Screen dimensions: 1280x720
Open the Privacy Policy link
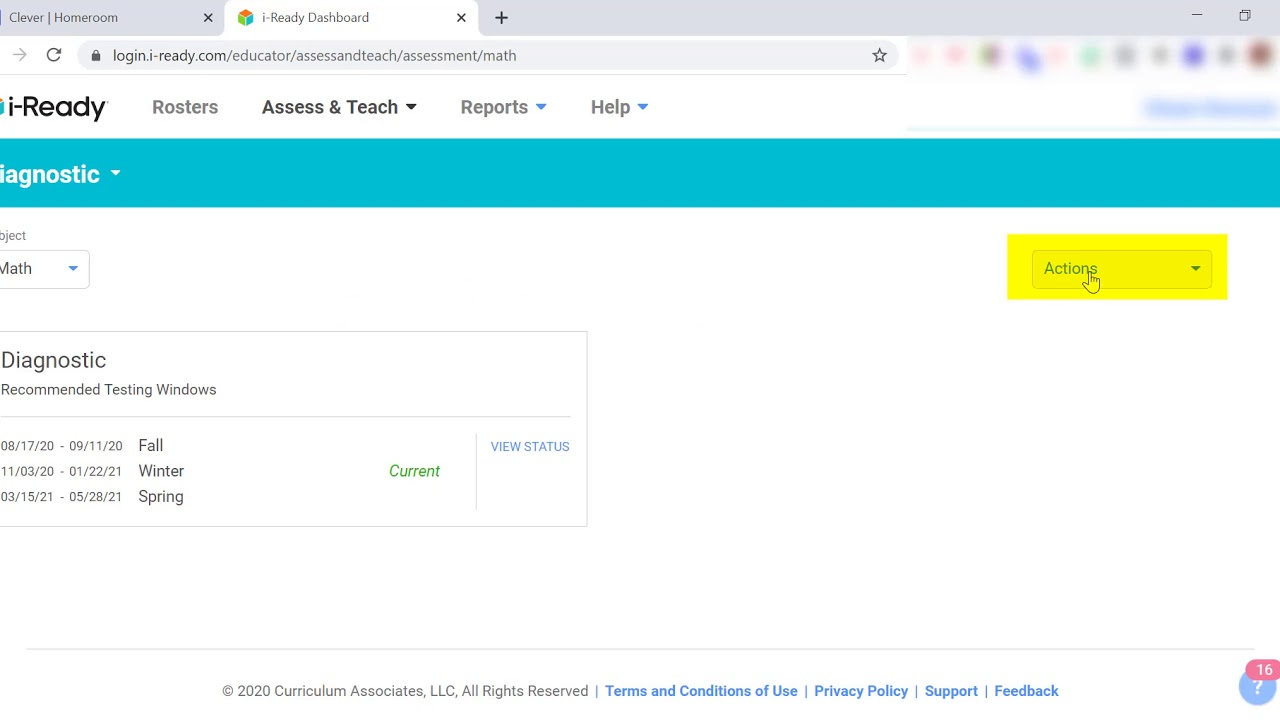[860, 691]
